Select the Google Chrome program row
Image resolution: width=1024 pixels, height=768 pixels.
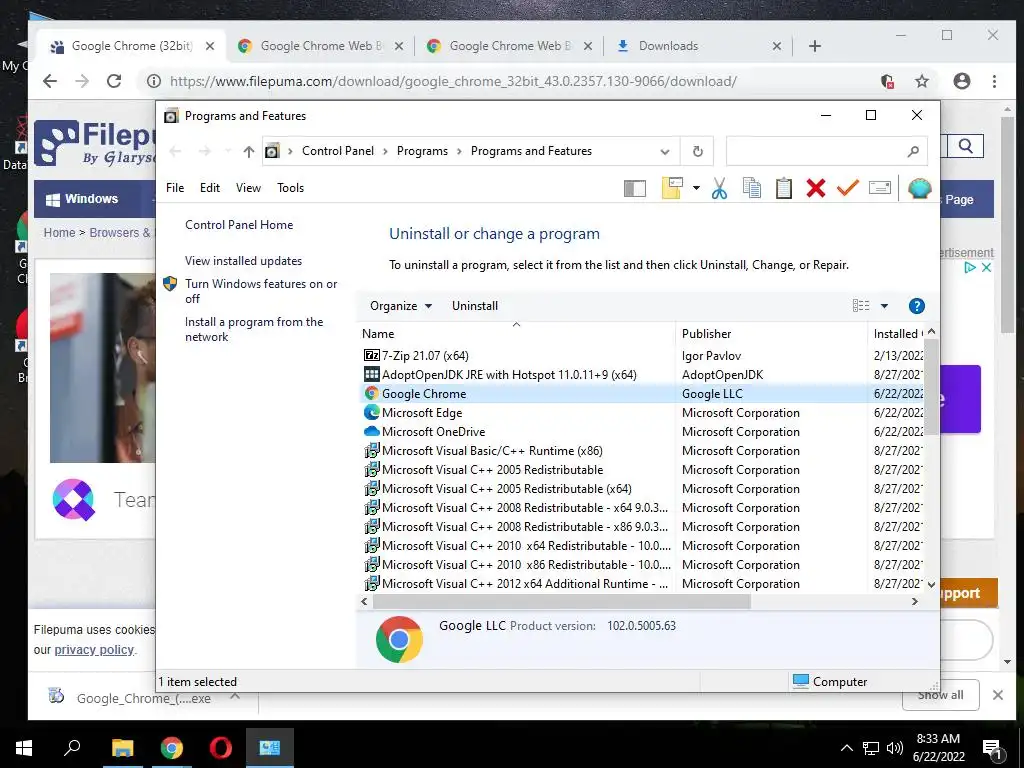[x=643, y=393]
